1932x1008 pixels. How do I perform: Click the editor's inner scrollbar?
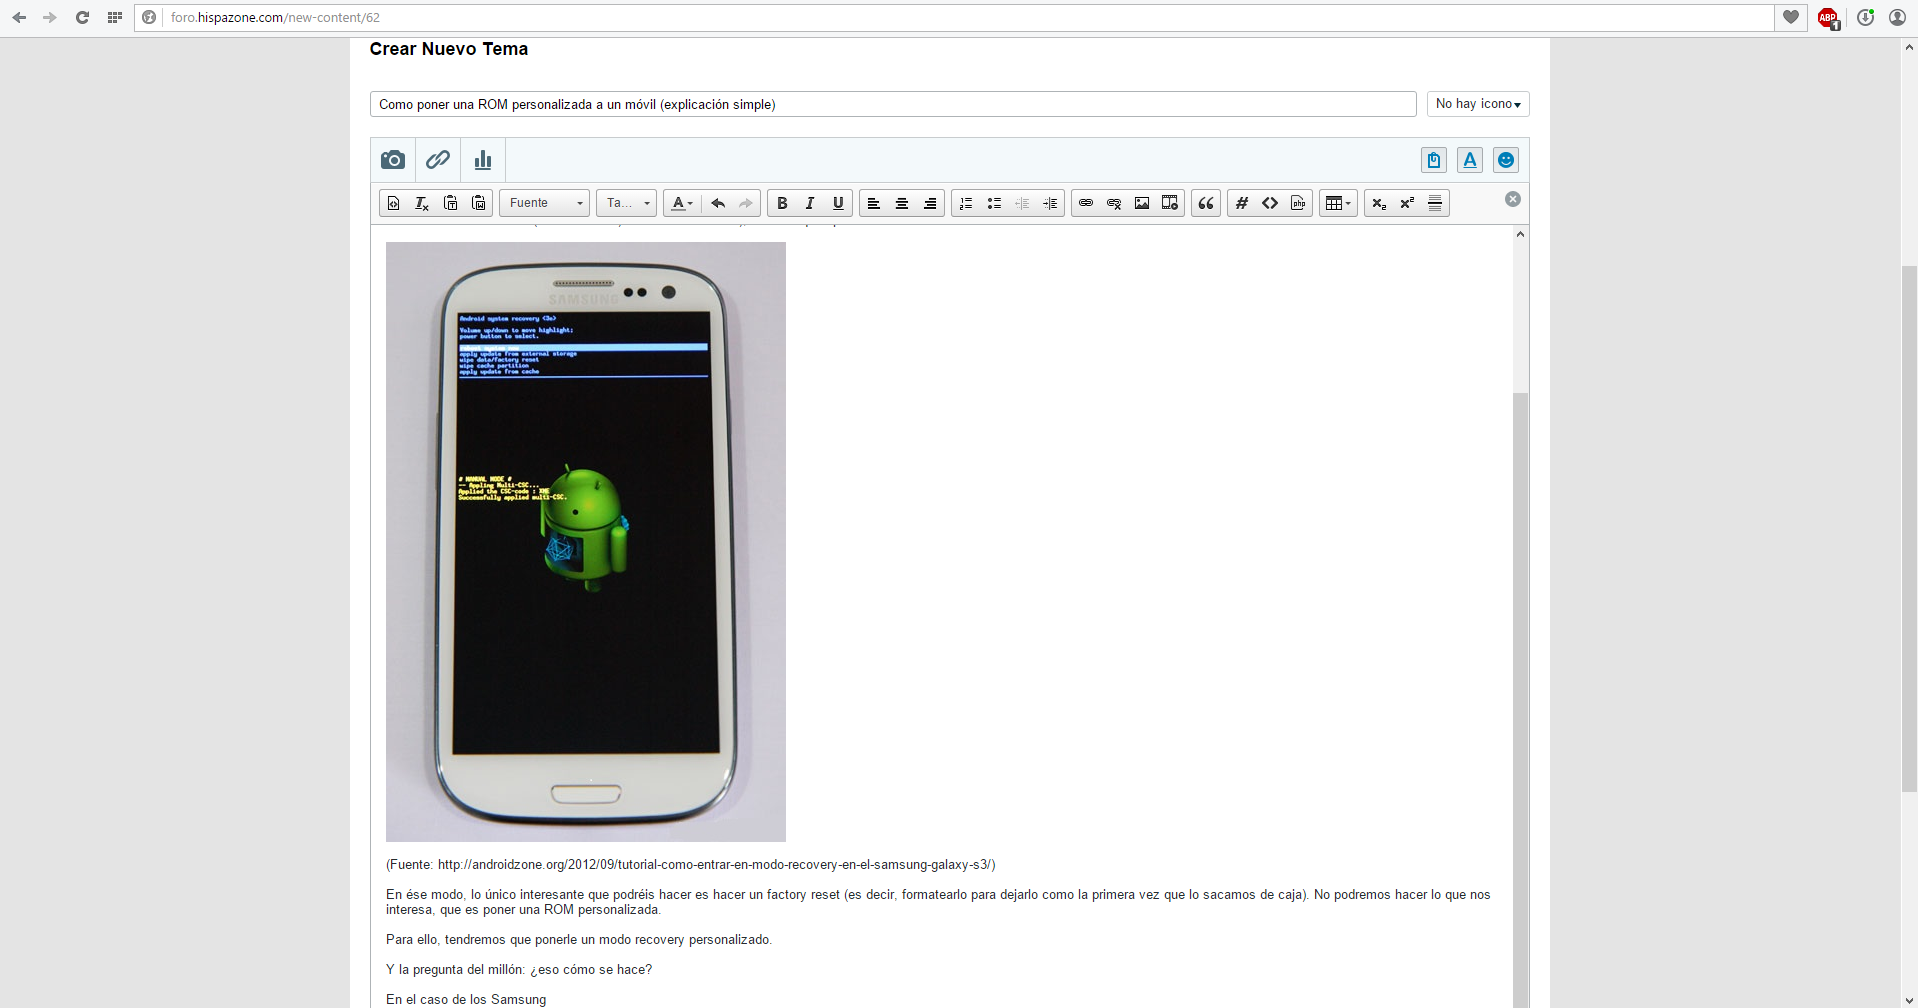click(1520, 700)
